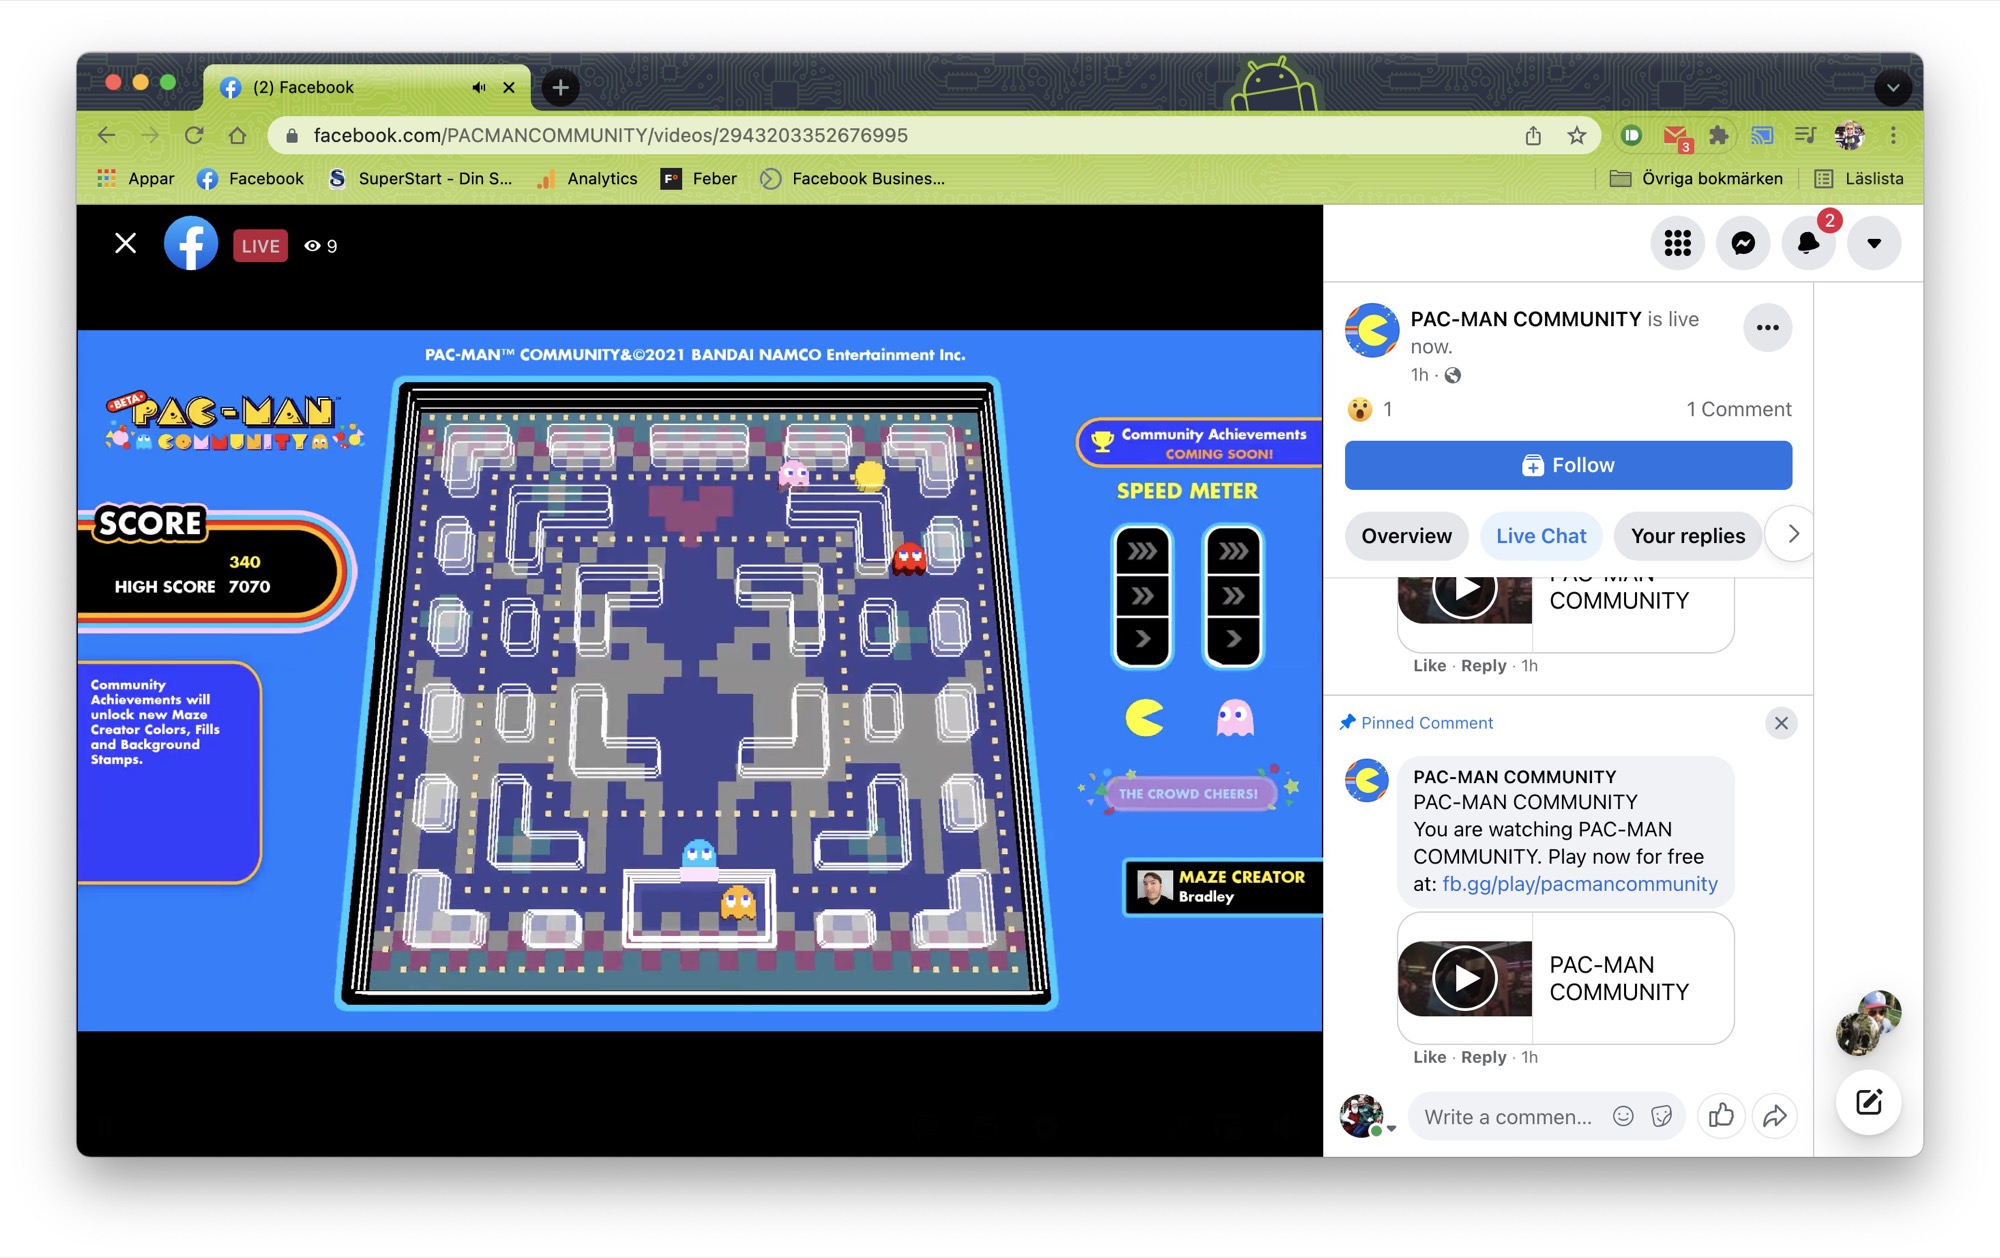Viewport: 2000px width, 1258px height.
Task: Expand more tabs with the right chevron
Action: (1792, 535)
